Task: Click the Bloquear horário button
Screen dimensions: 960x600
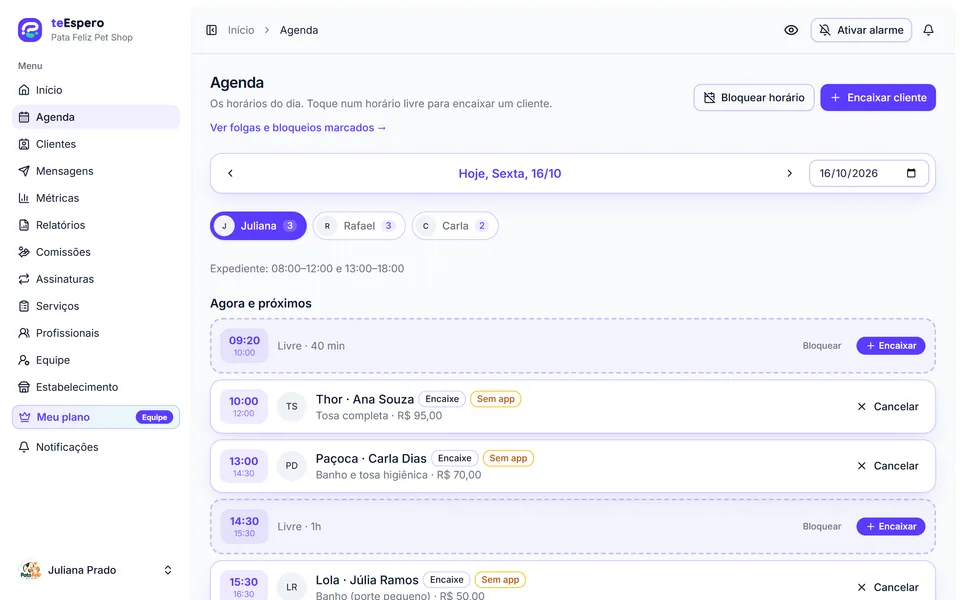Action: 754,97
